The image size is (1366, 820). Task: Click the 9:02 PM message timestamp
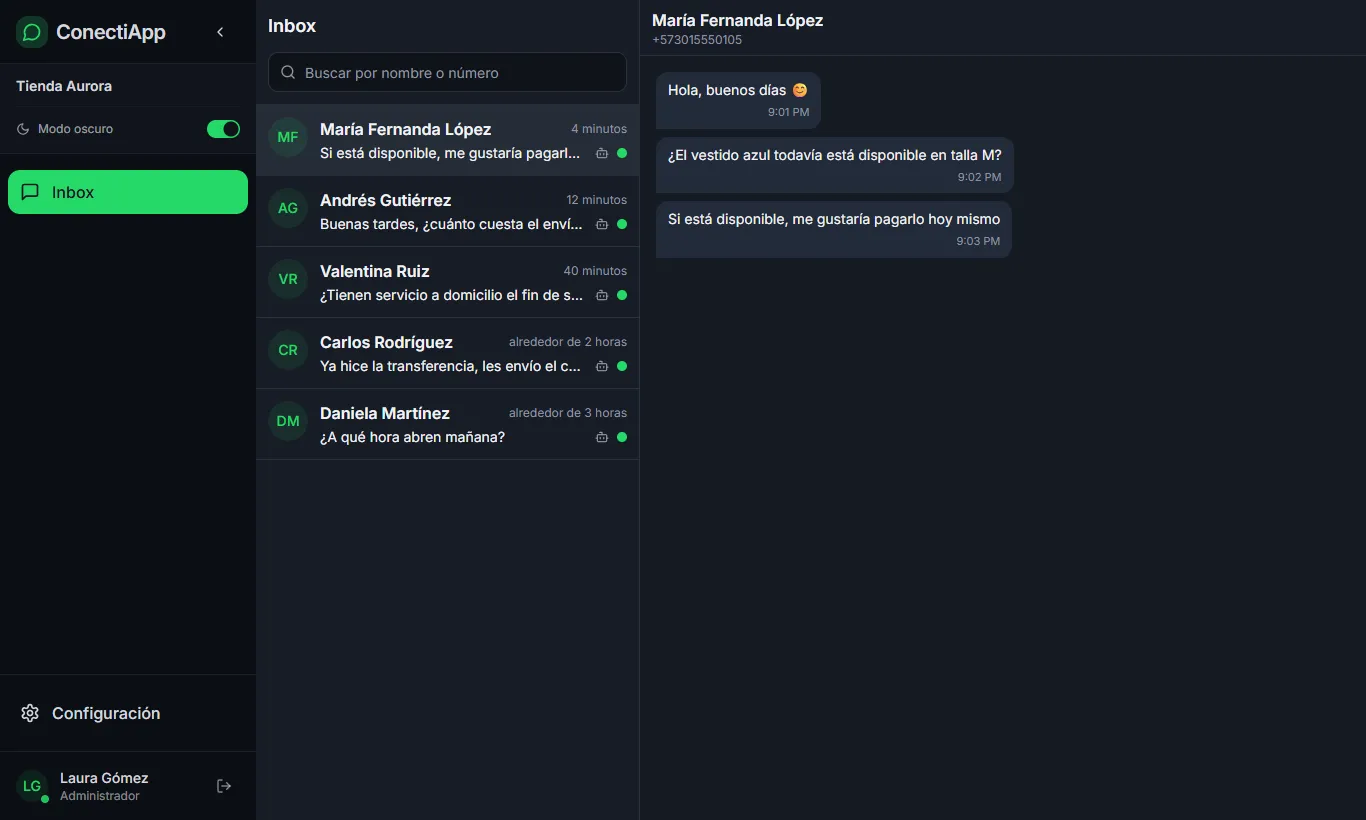(979, 177)
